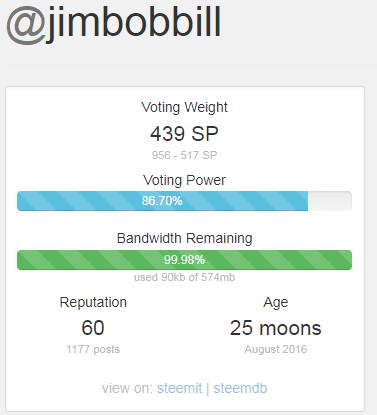Click the reputation score 60
The image size is (377, 415).
click(93, 328)
